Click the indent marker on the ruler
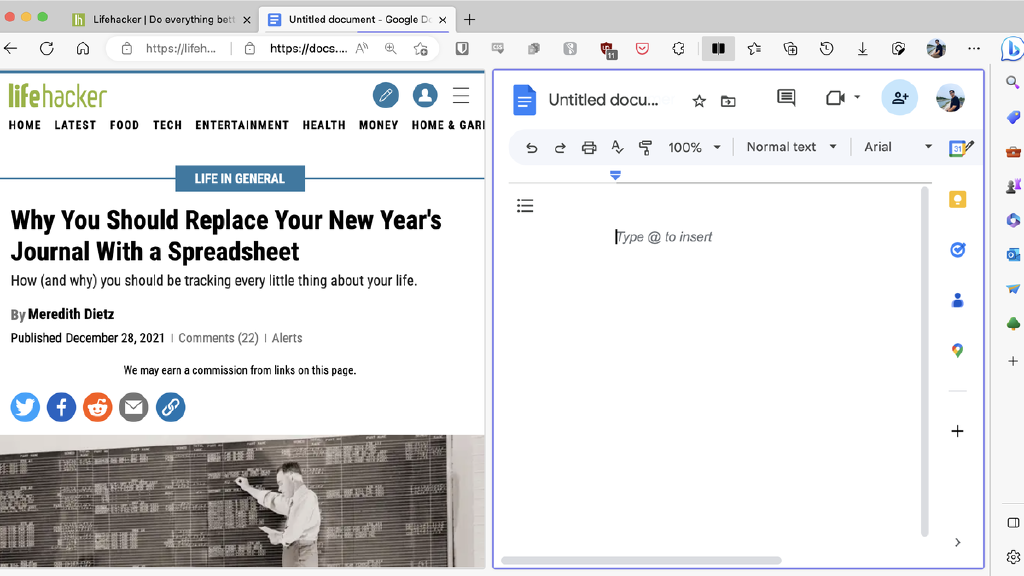Viewport: 1024px width, 576px height. [615, 175]
